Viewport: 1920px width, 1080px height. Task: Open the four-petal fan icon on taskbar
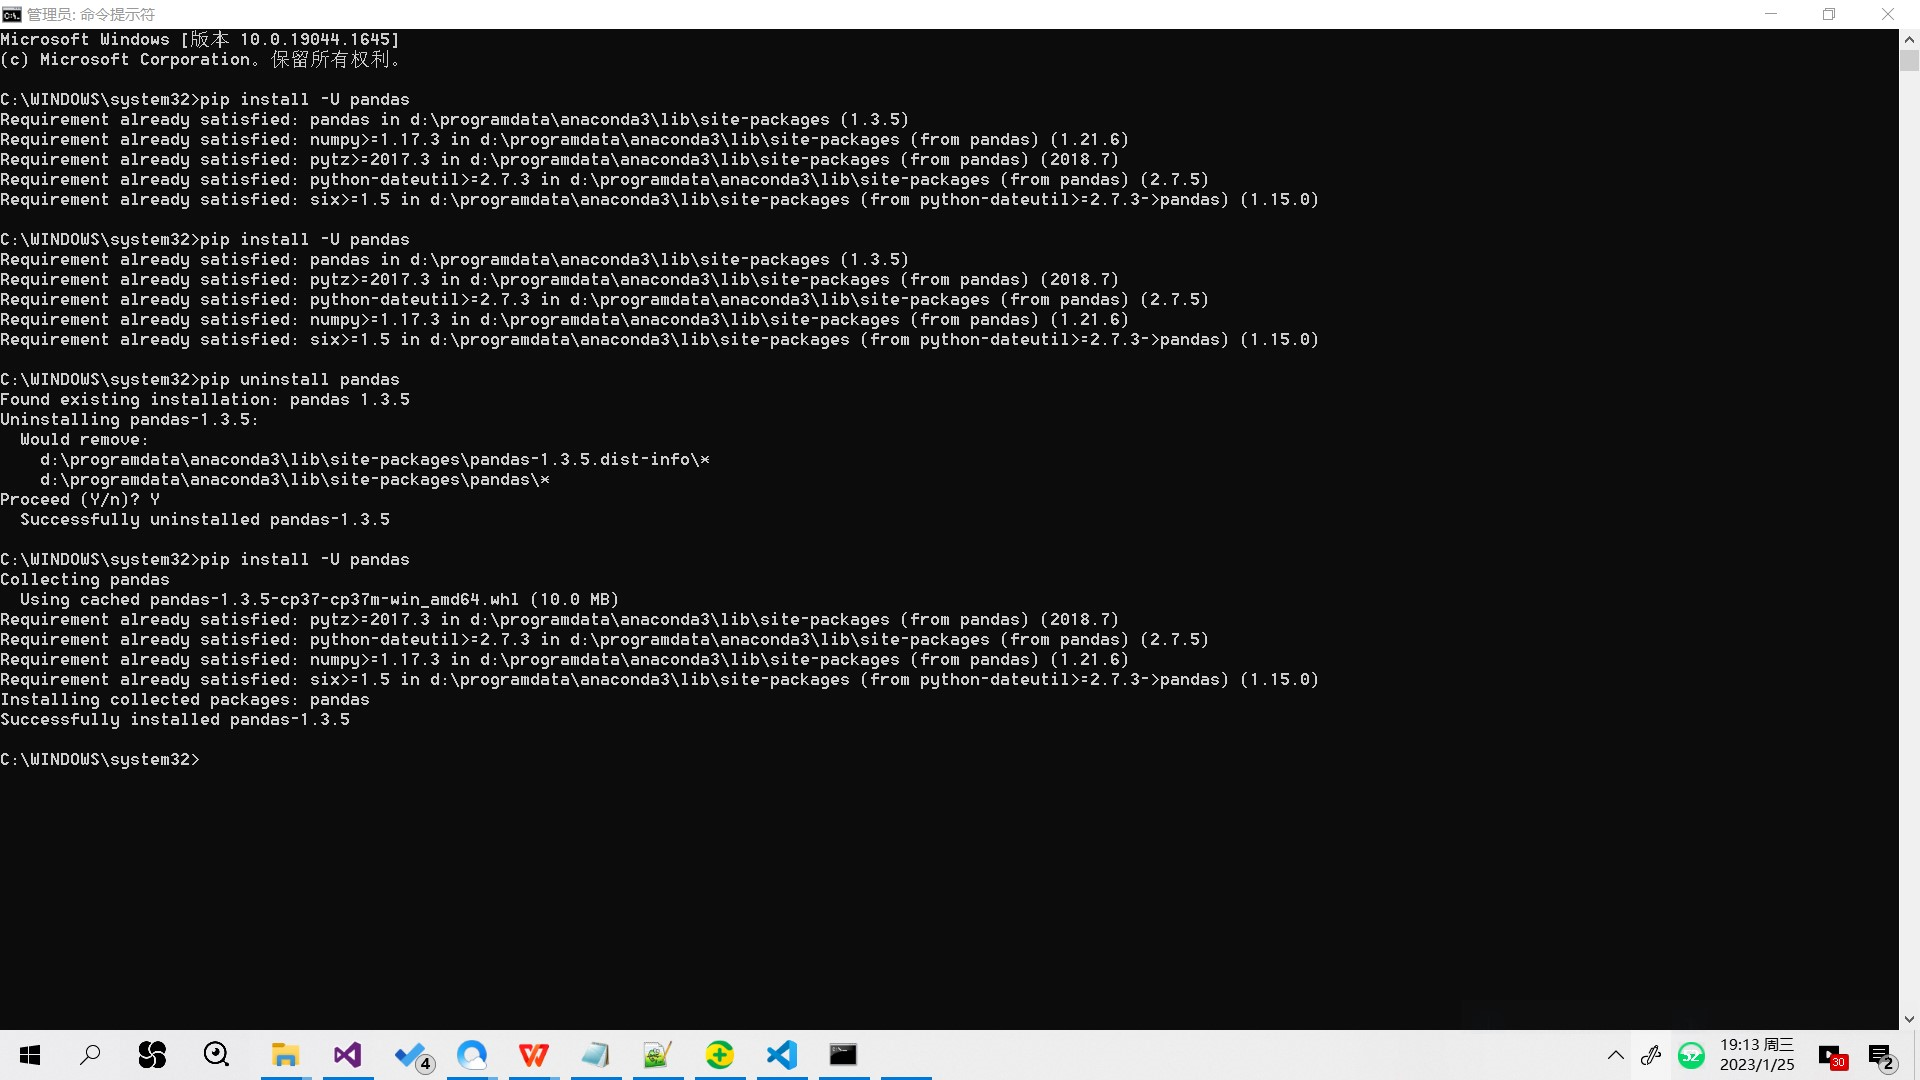[152, 1055]
